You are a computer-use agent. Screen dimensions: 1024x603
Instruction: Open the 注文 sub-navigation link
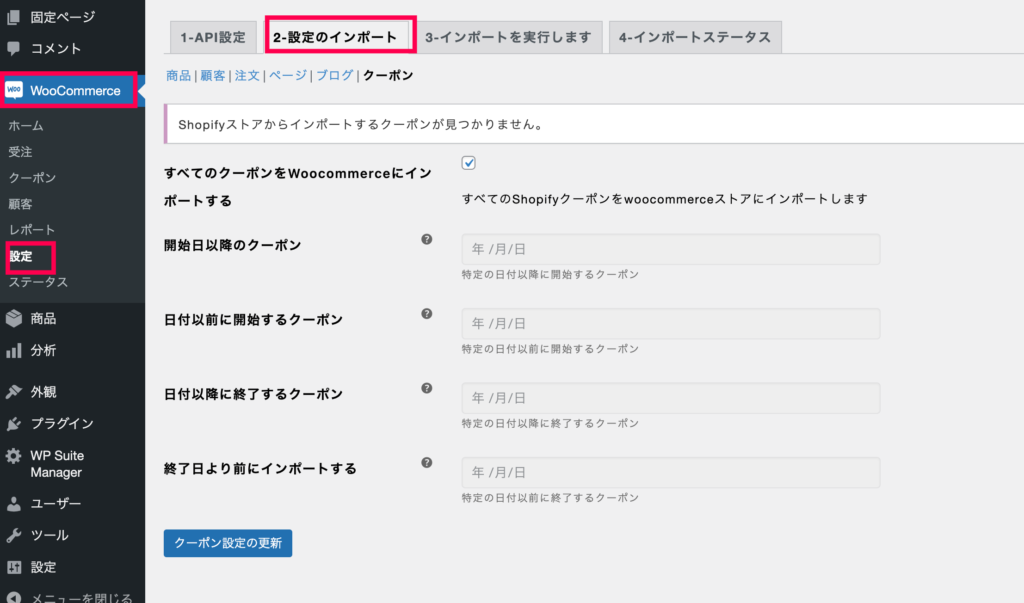(x=247, y=76)
